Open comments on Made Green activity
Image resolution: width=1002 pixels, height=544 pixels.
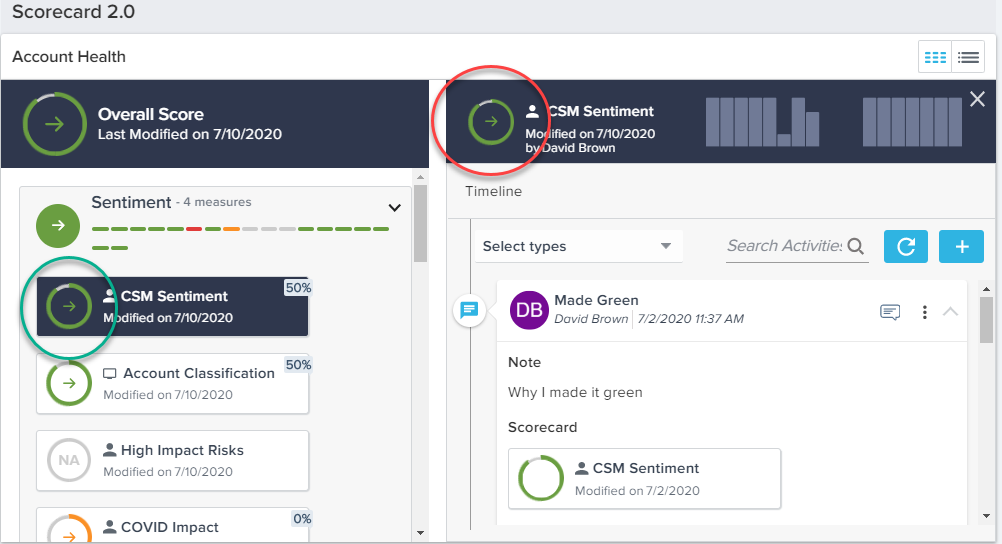click(890, 311)
